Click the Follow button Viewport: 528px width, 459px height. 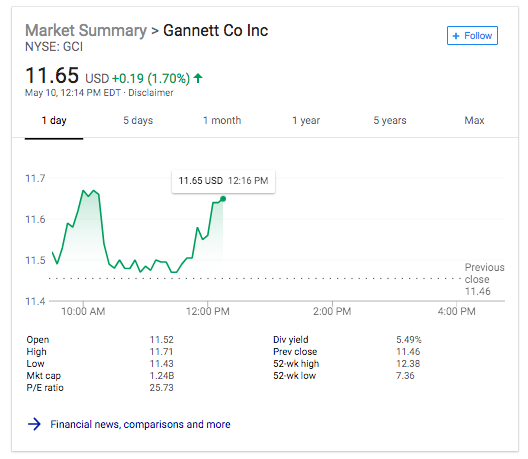[x=472, y=35]
